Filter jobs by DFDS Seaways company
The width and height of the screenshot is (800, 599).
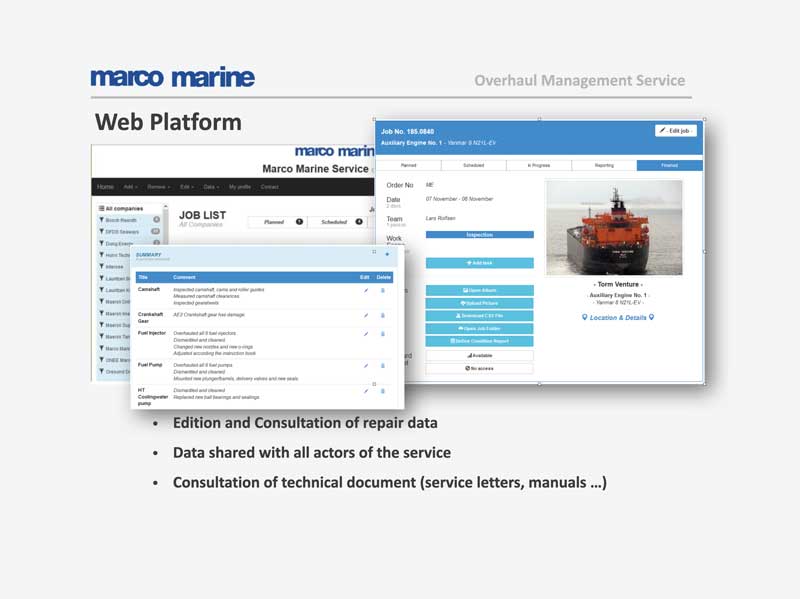tap(122, 232)
